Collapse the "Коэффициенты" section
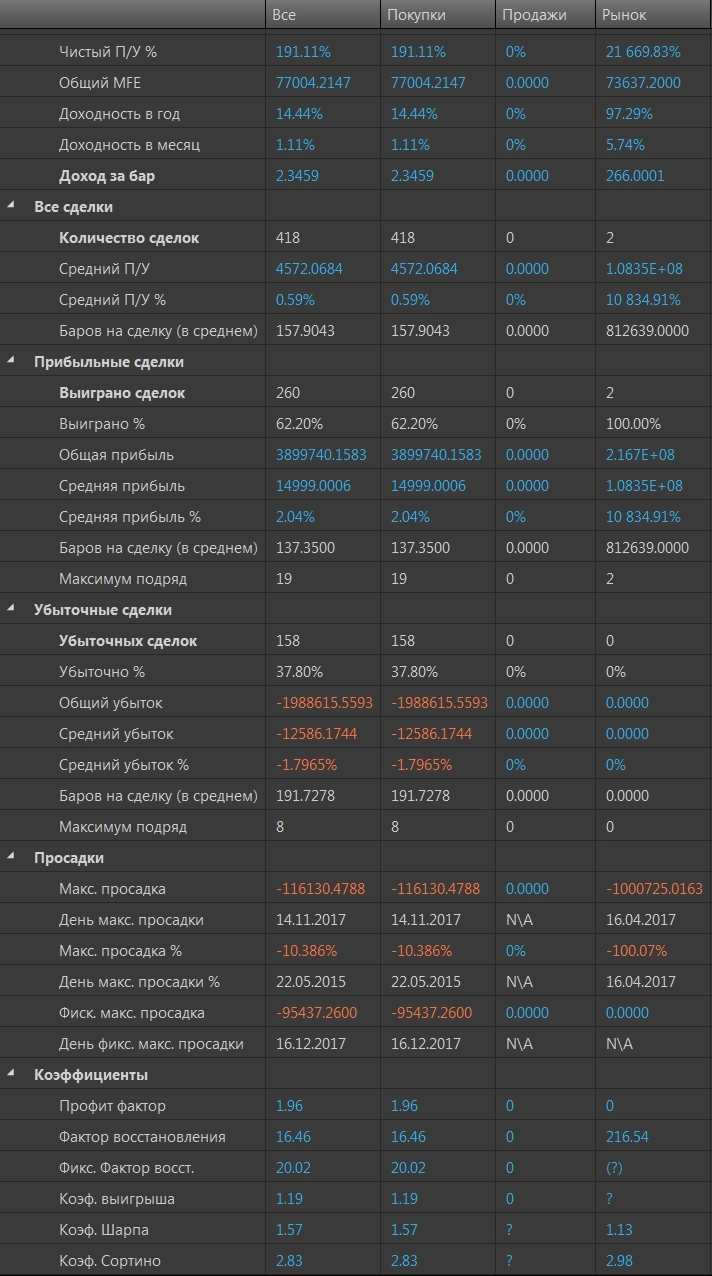 pyautogui.click(x=11, y=1074)
